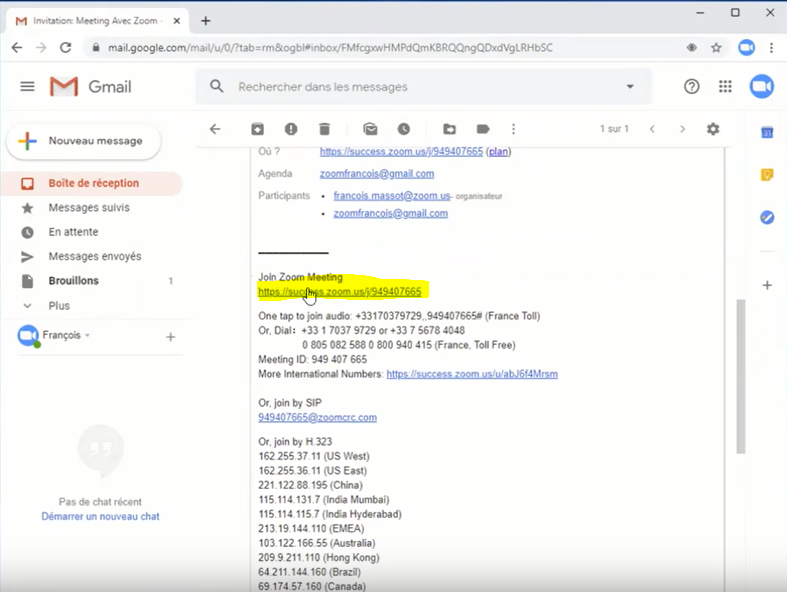Screen dimensions: 787x592
Task: Click francois.massot@zoom.us participant link
Action: coord(391,196)
